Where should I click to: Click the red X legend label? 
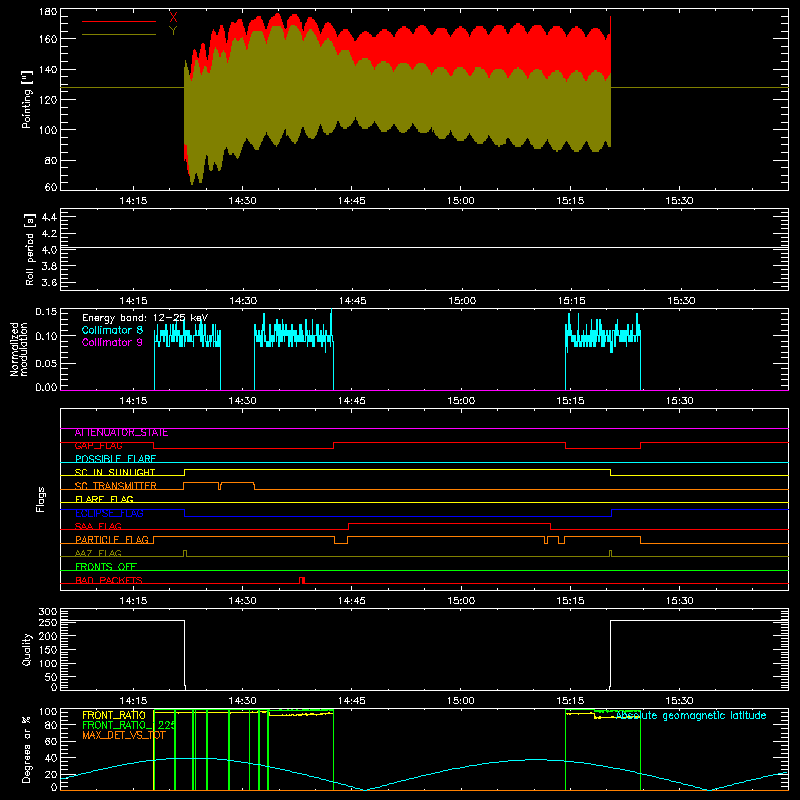(173, 17)
